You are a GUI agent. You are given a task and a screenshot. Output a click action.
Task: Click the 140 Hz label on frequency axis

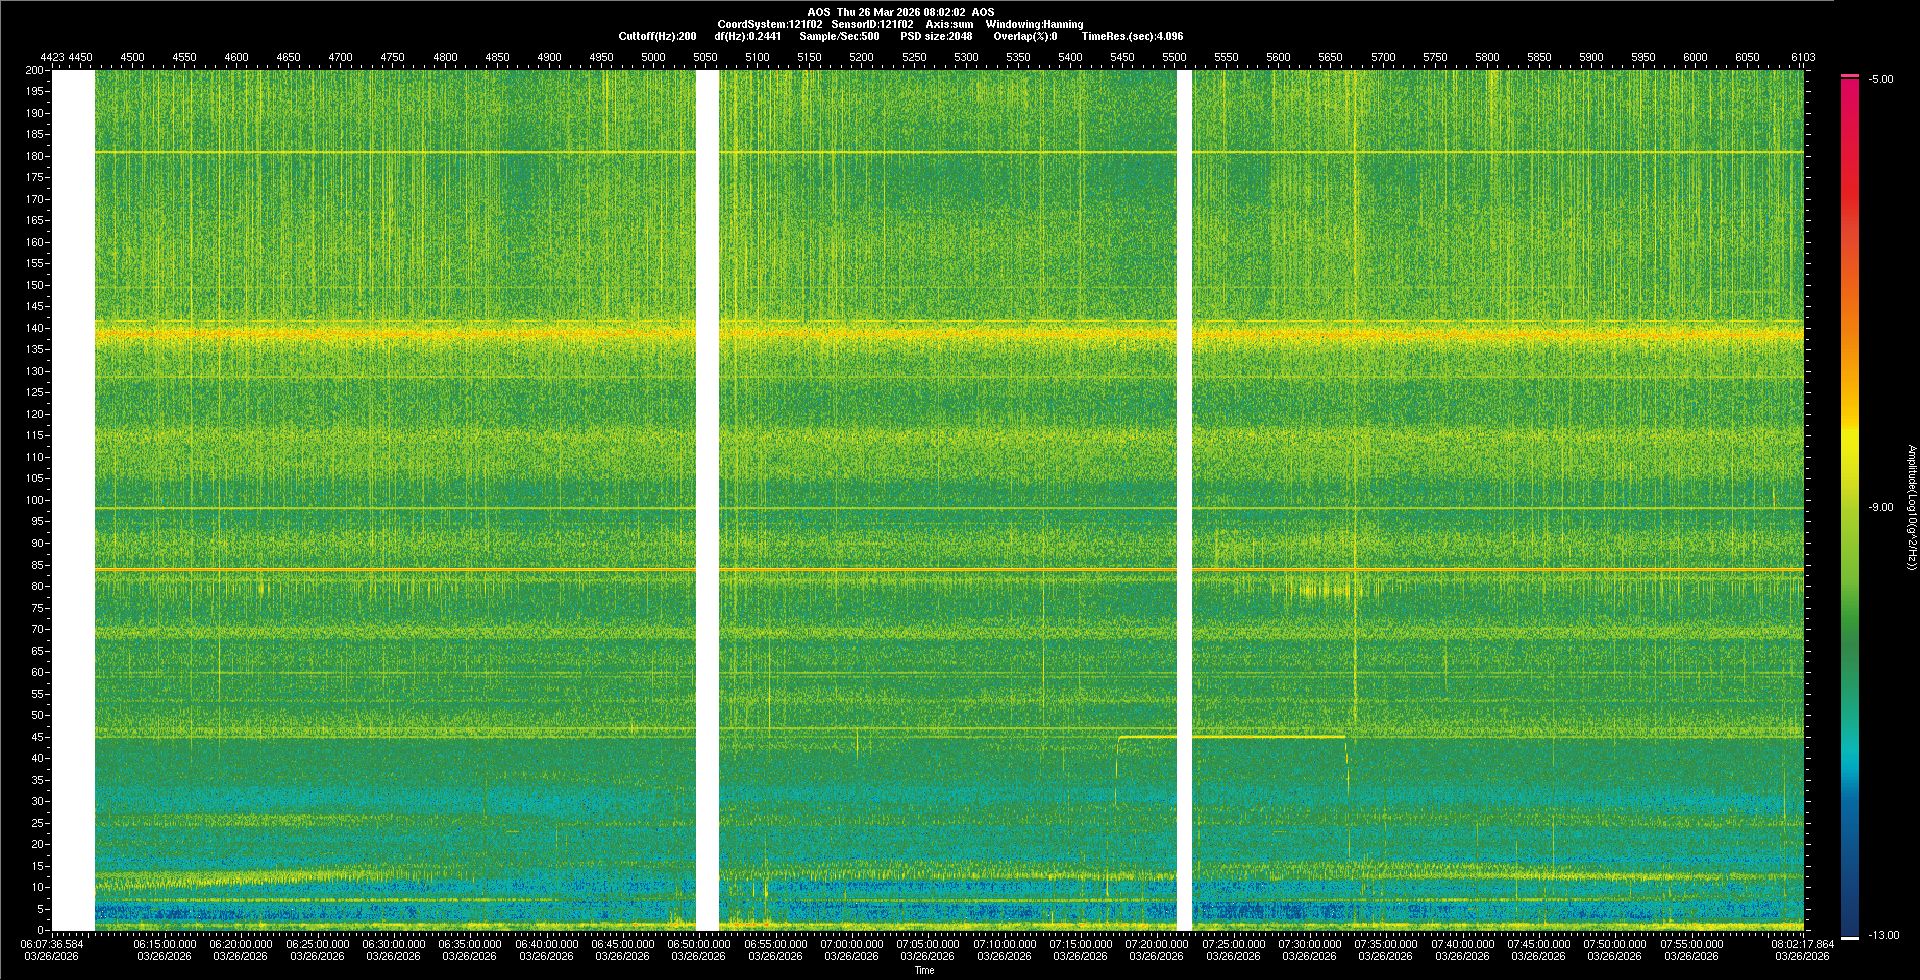pos(35,328)
